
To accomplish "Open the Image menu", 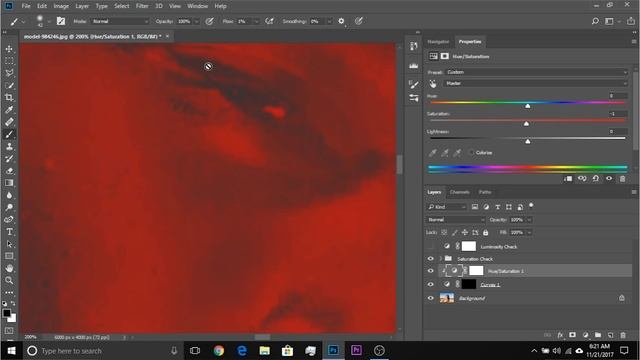I will (x=61, y=6).
